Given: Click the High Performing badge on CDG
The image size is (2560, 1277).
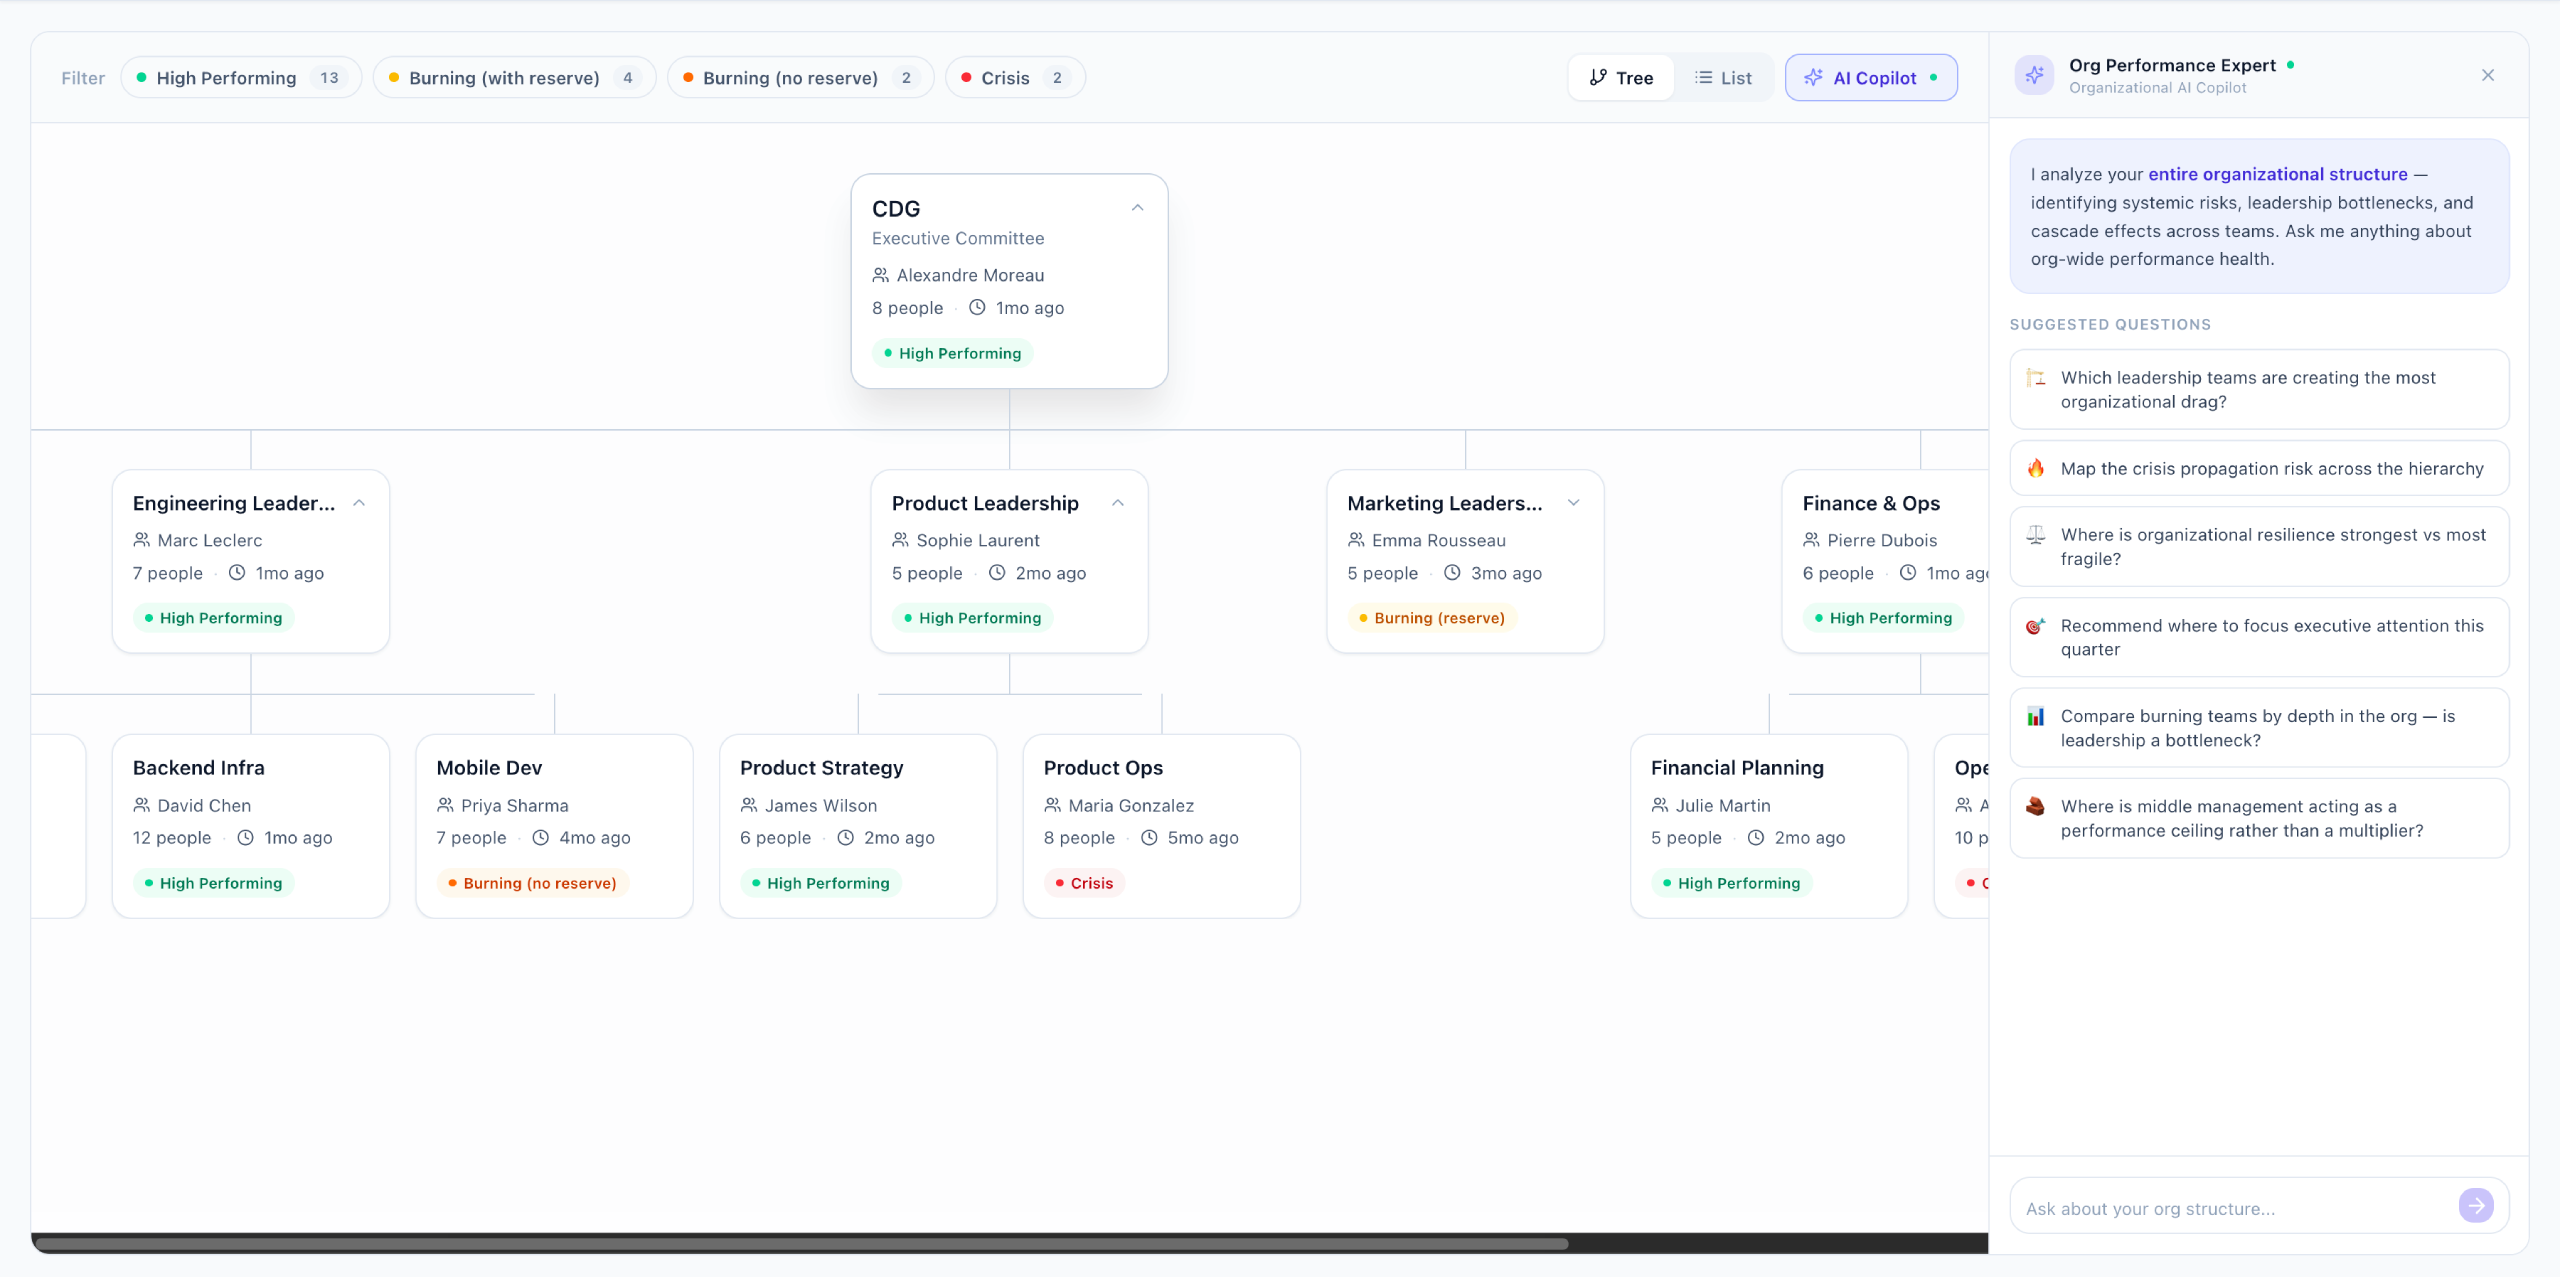Looking at the screenshot, I should tap(953, 353).
